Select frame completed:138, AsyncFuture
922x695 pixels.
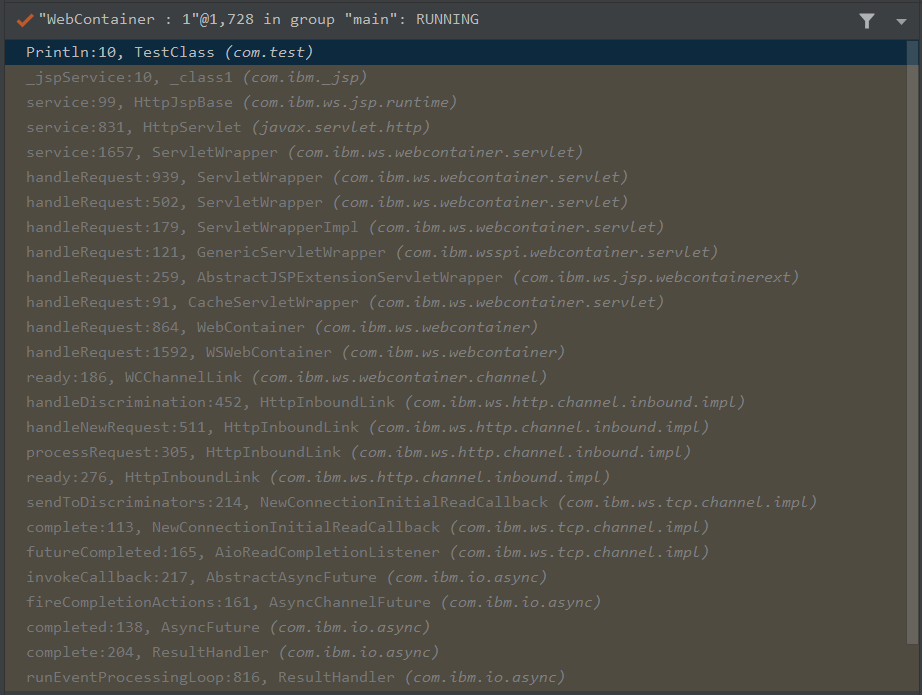click(456, 627)
